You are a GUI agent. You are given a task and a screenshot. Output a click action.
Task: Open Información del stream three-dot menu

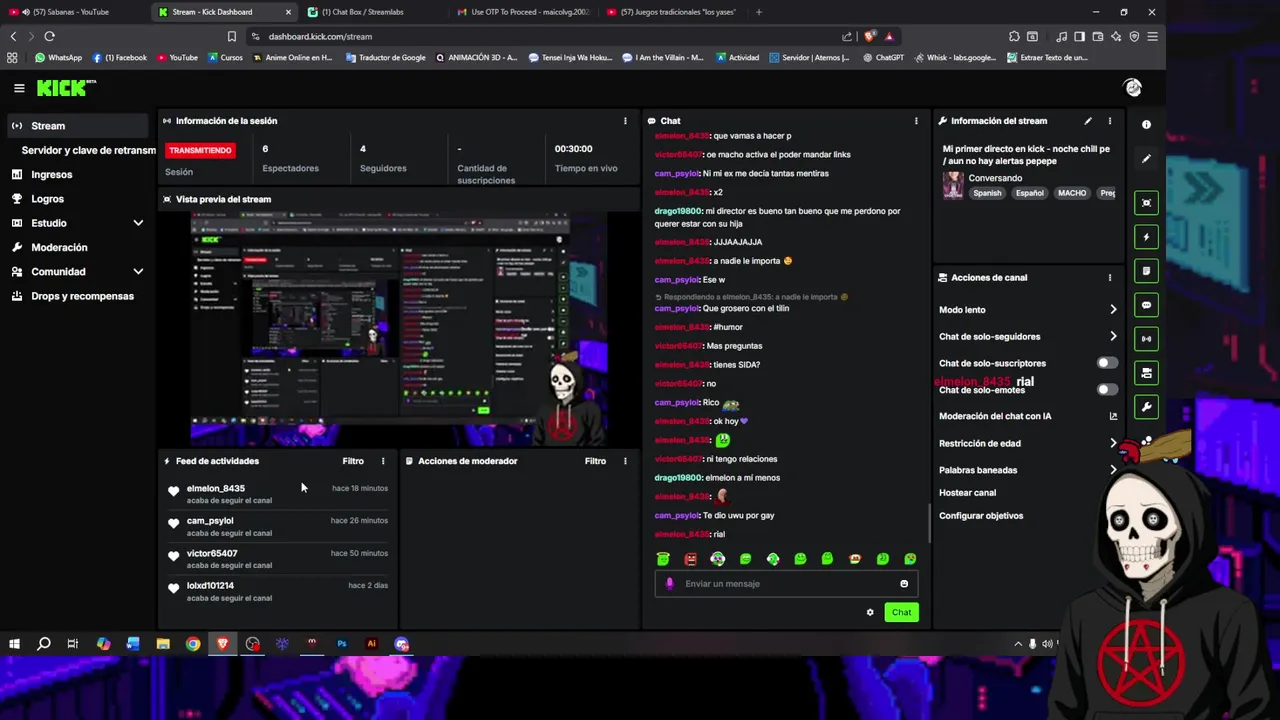(x=1109, y=121)
